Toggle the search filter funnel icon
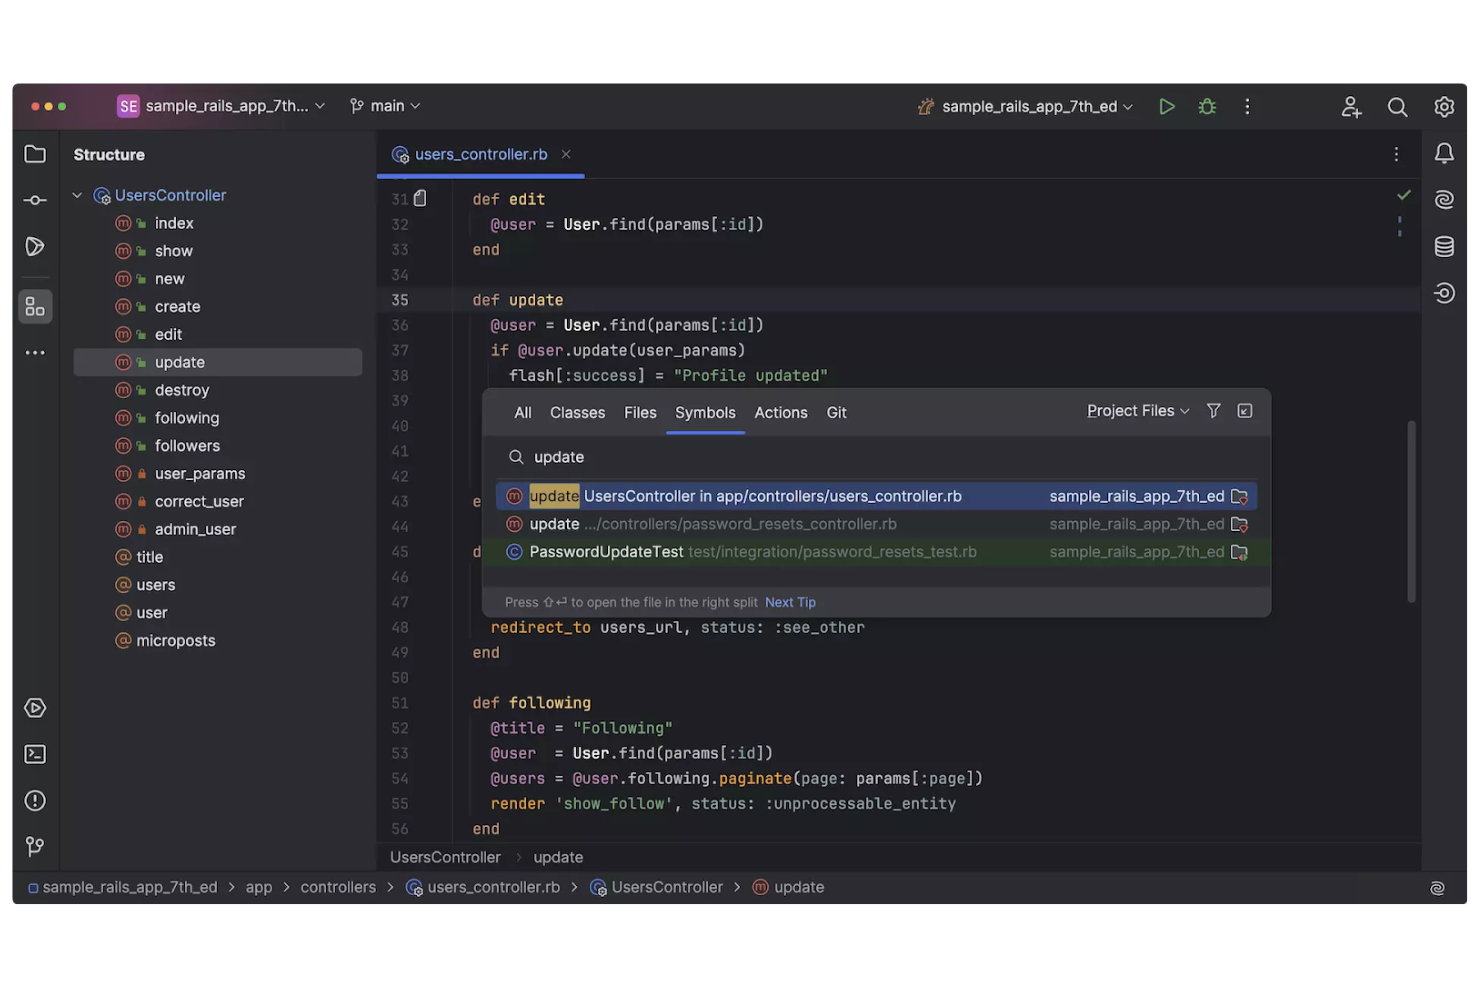This screenshot has width=1480, height=987. [1213, 410]
